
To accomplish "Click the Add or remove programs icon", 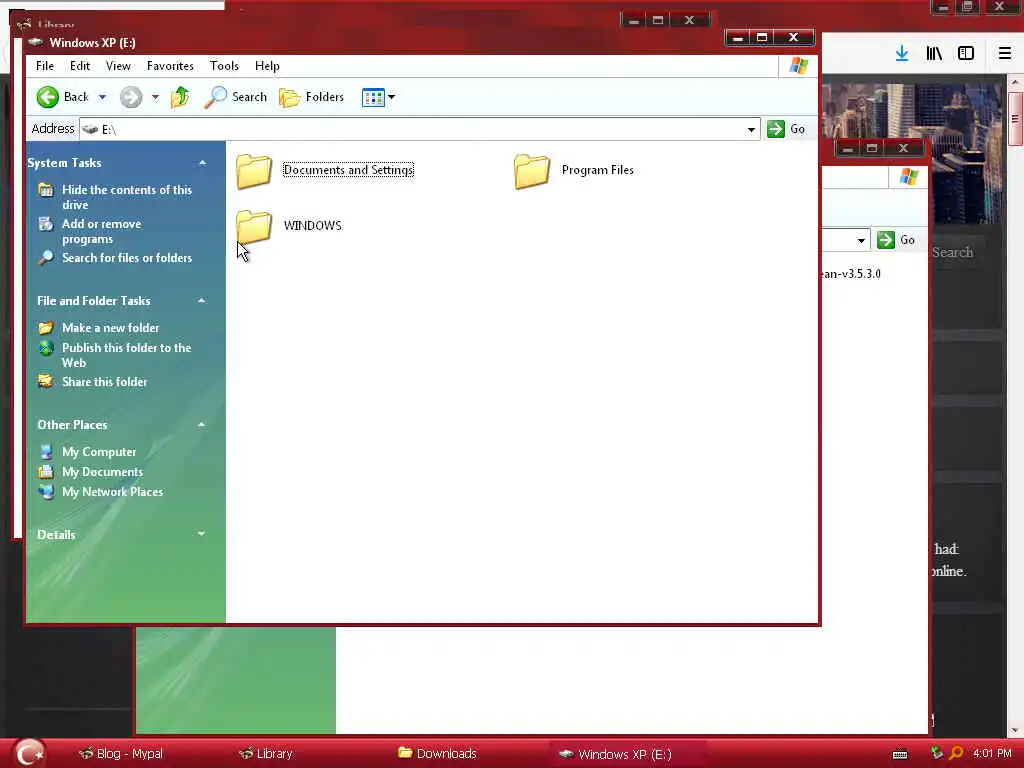I will coord(46,224).
